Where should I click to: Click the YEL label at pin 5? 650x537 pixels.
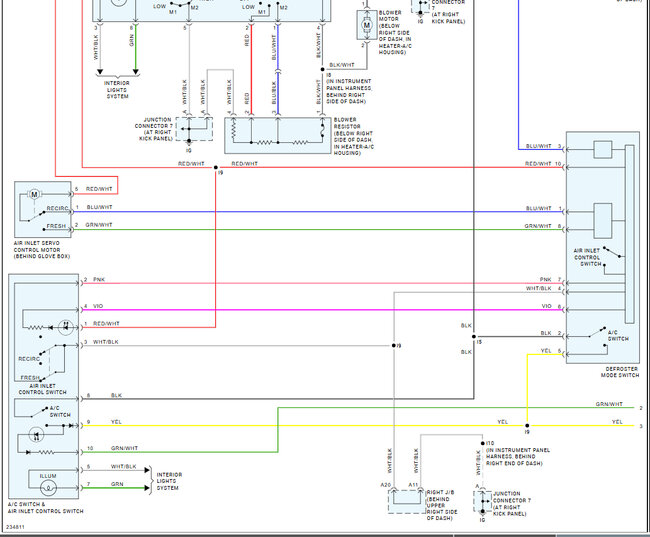[546, 351]
